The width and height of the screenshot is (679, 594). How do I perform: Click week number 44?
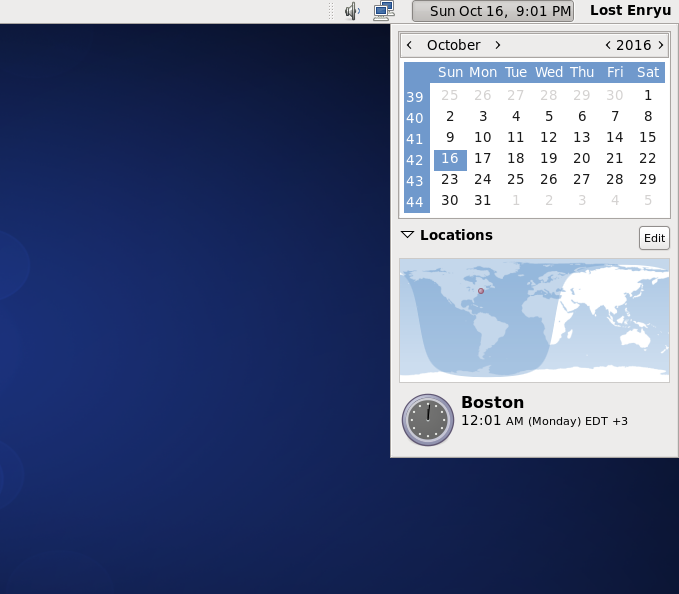coord(415,202)
